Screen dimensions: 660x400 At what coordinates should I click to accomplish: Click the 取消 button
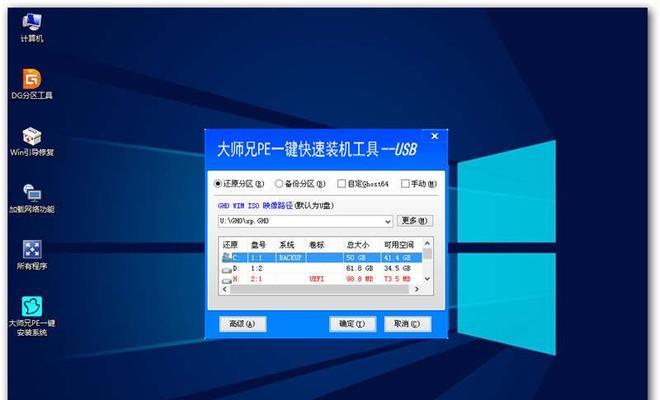407,324
